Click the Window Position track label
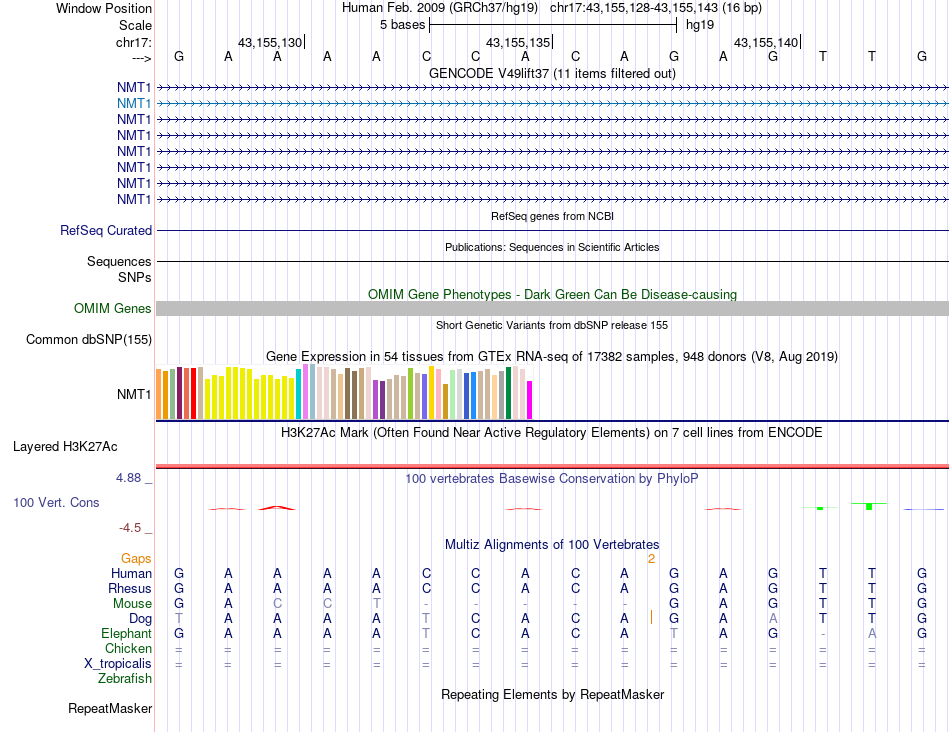The image size is (950, 732). (104, 8)
